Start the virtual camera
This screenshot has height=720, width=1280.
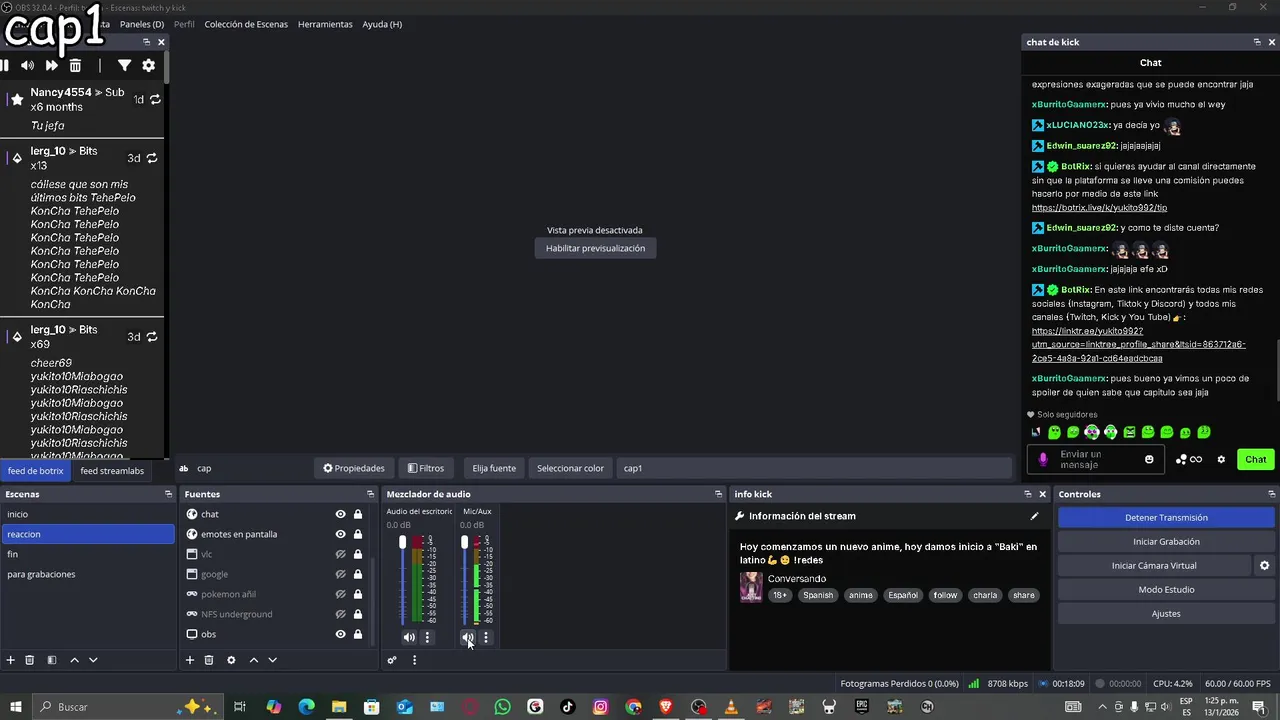point(1154,566)
